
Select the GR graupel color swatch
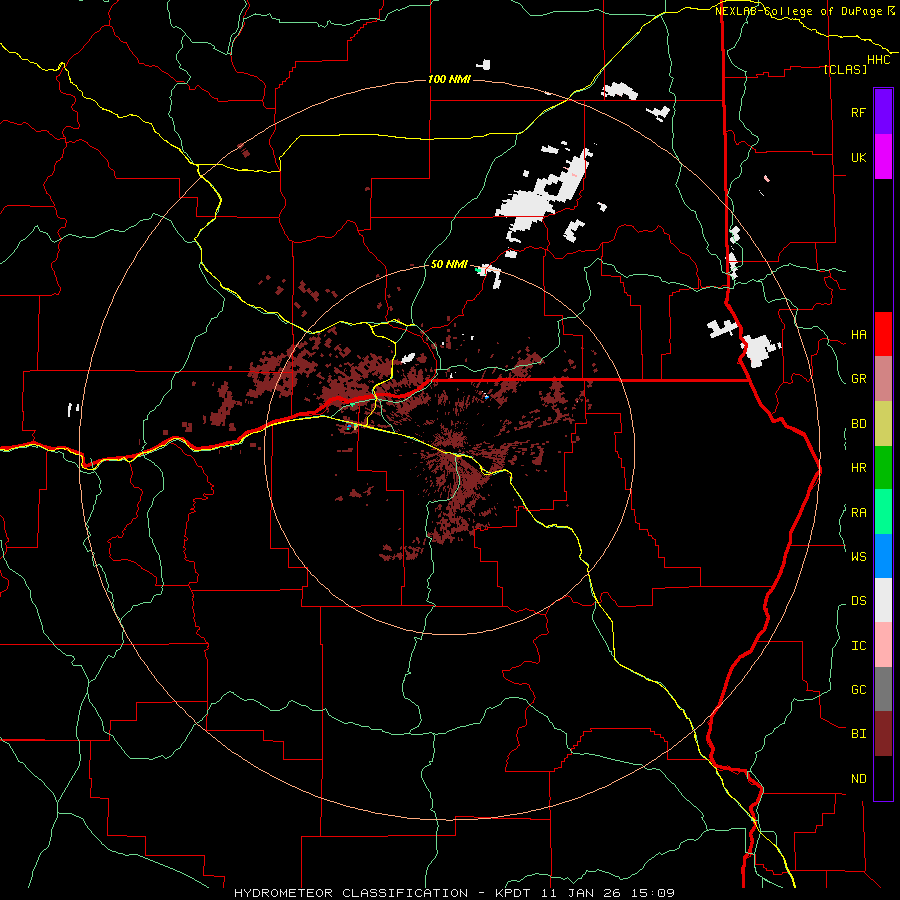click(x=883, y=378)
